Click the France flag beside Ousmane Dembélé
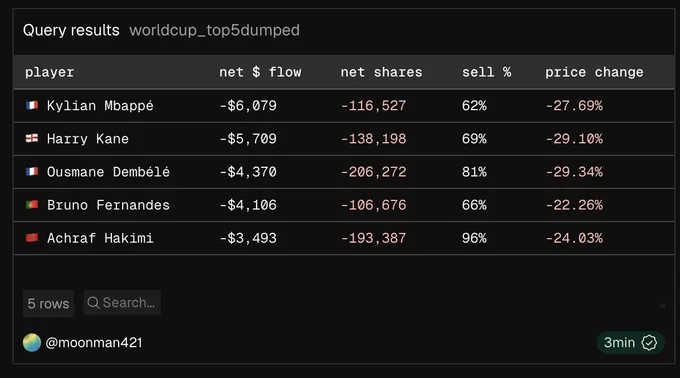This screenshot has height=378, width=680. pos(32,172)
